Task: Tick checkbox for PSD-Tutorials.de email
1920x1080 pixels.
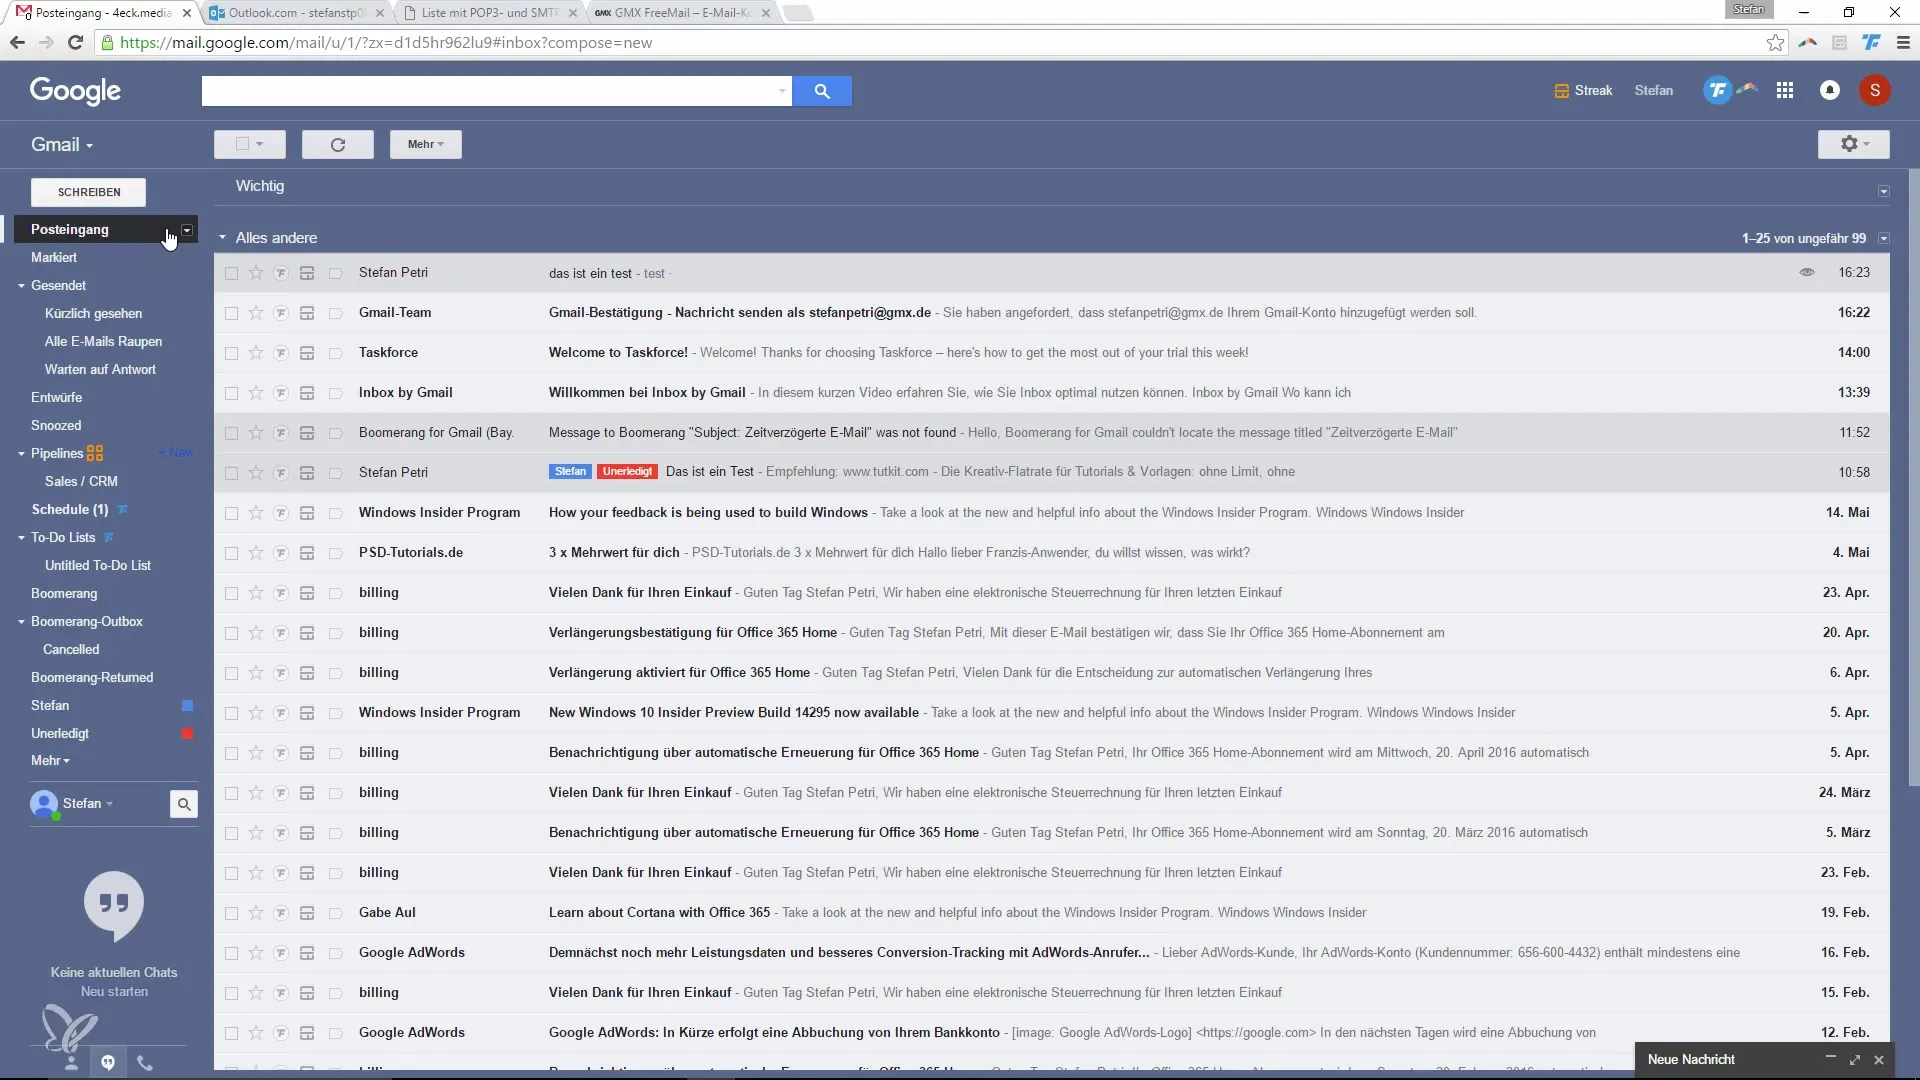Action: tap(231, 553)
